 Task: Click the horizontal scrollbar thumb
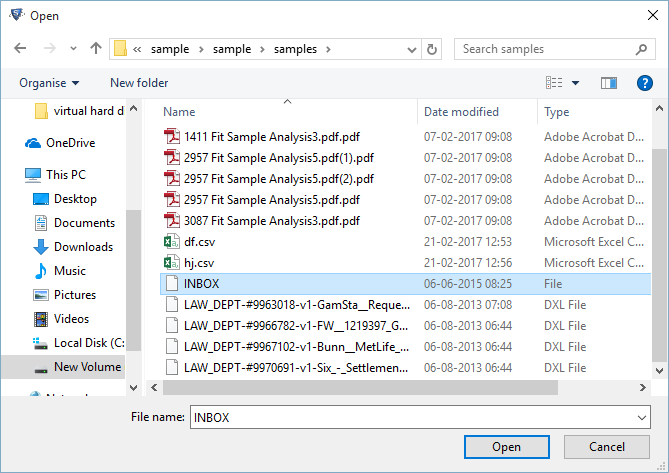coord(361,388)
